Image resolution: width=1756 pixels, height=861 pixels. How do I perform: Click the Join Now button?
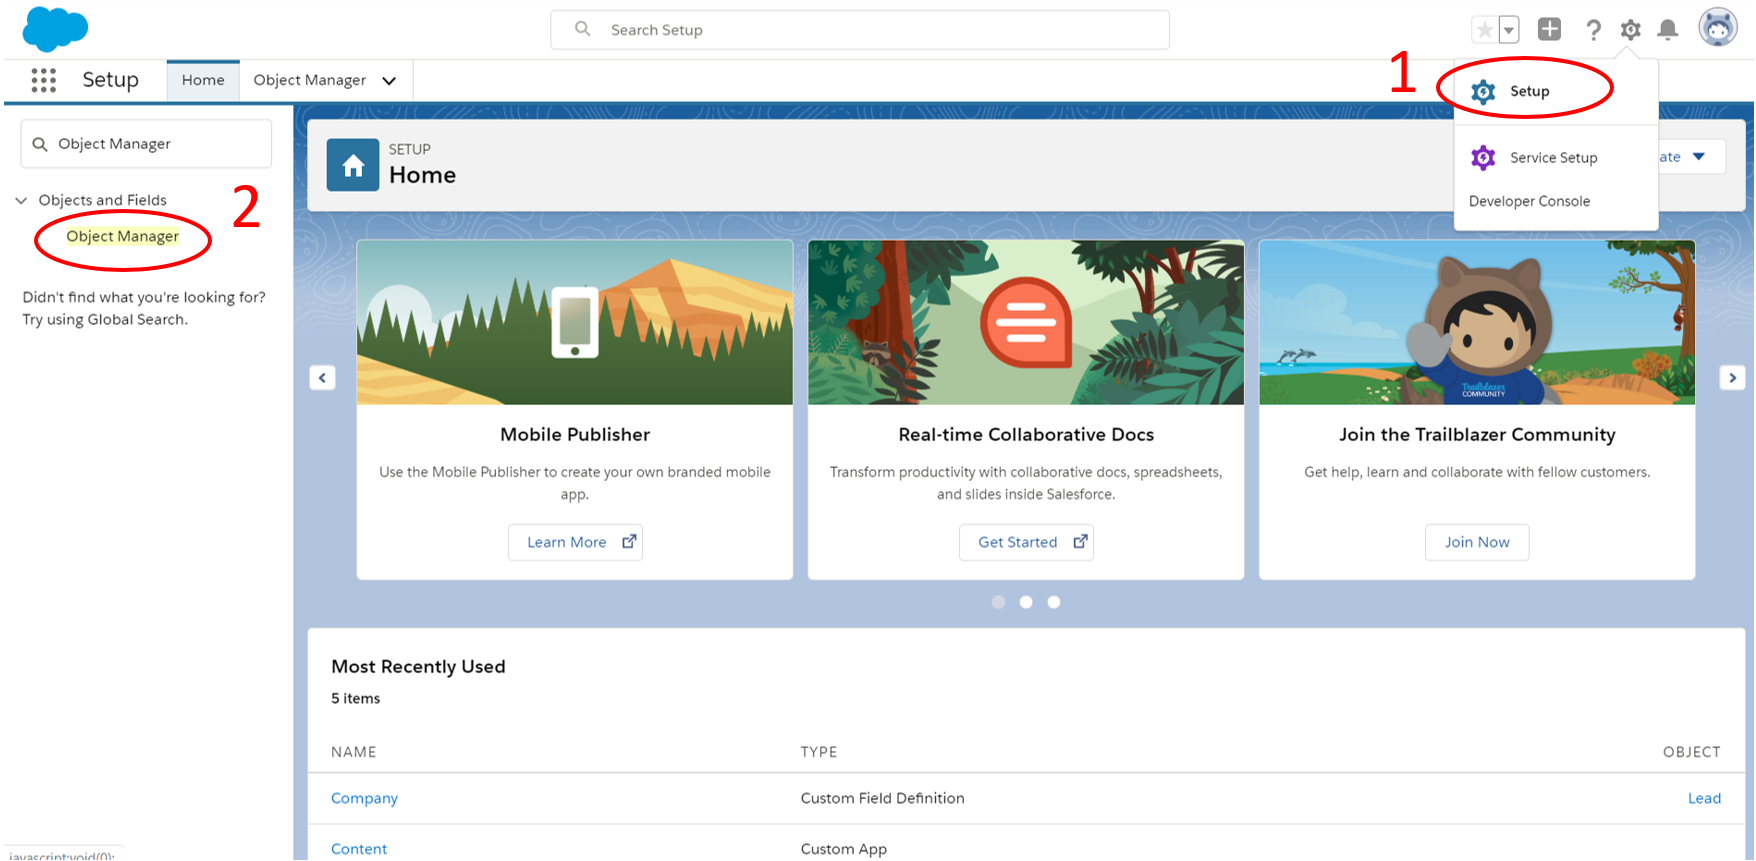(1477, 542)
